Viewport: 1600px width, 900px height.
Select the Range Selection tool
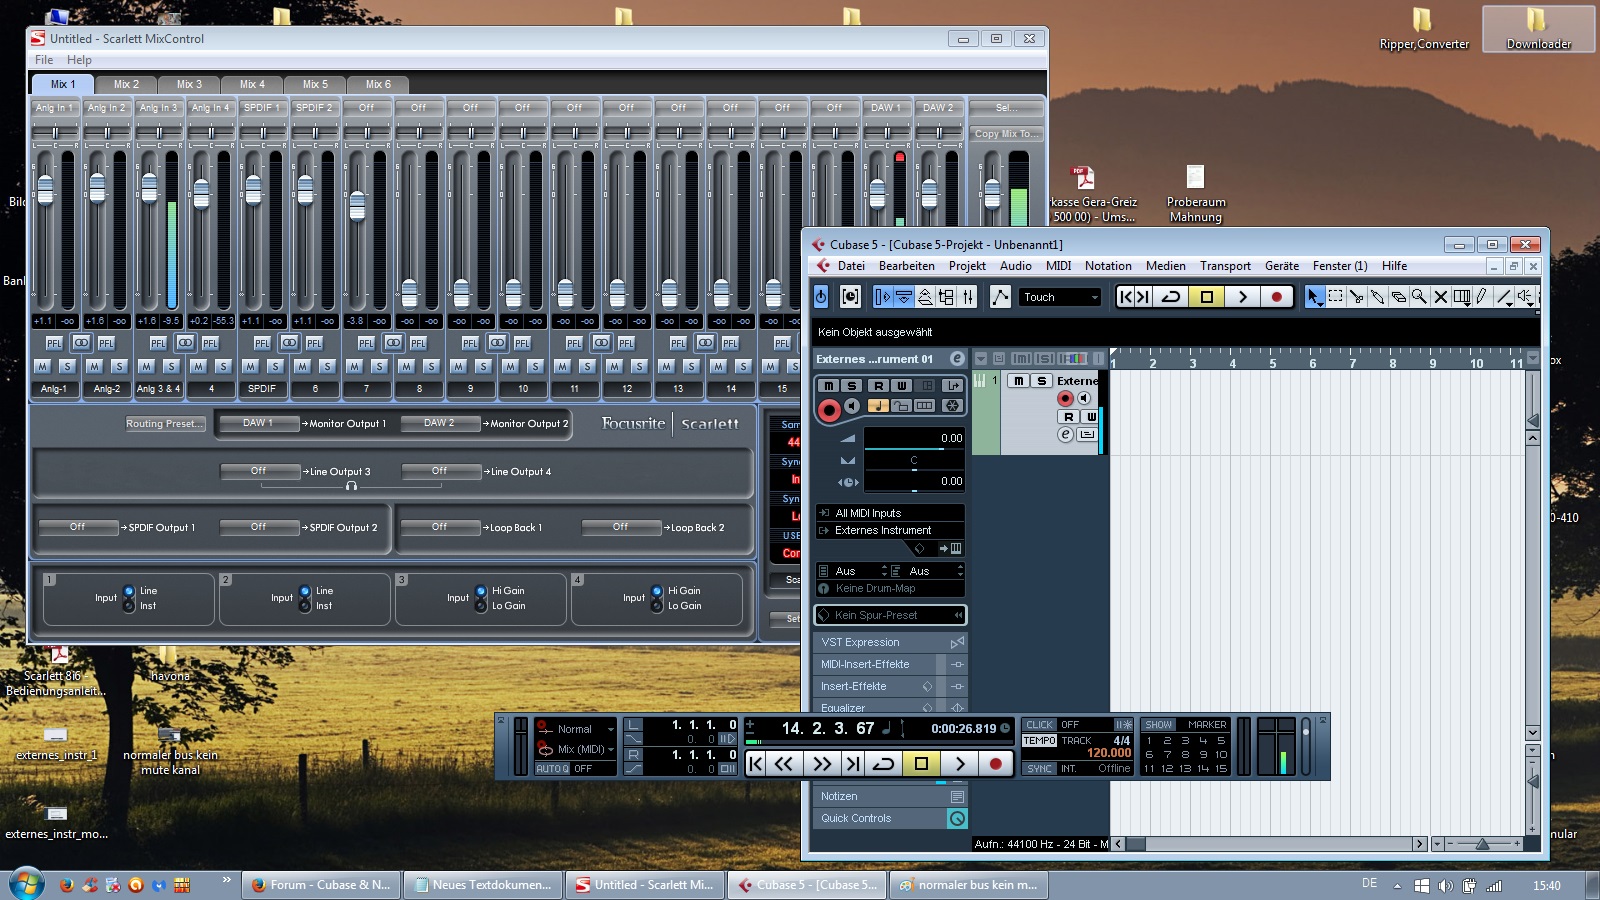[1335, 297]
